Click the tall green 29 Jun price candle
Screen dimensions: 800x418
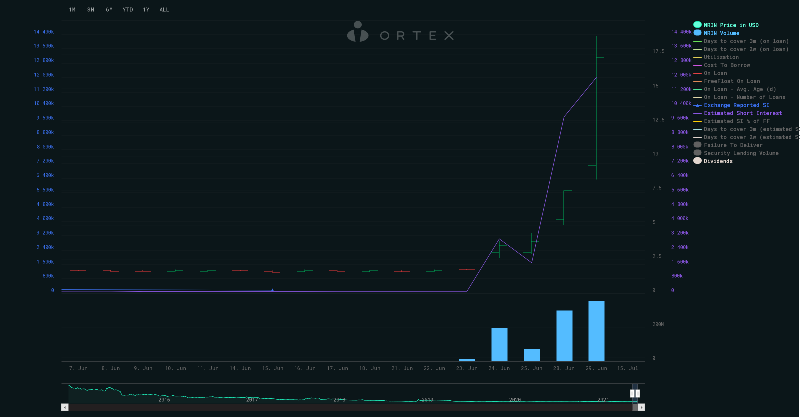click(x=596, y=107)
